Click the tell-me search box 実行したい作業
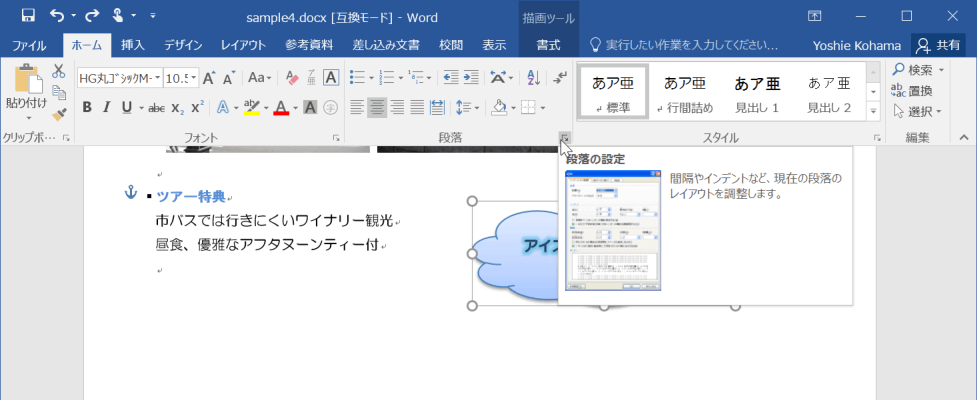This screenshot has width=977, height=400. 684,45
